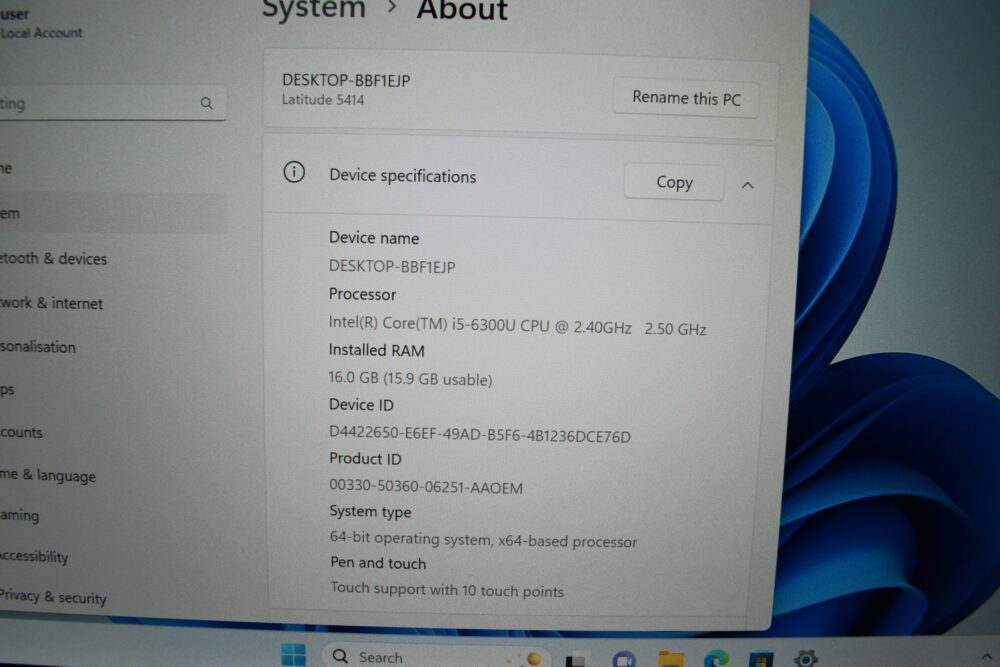
Task: Launch Microsoft Edge from the taskbar
Action: (x=716, y=659)
